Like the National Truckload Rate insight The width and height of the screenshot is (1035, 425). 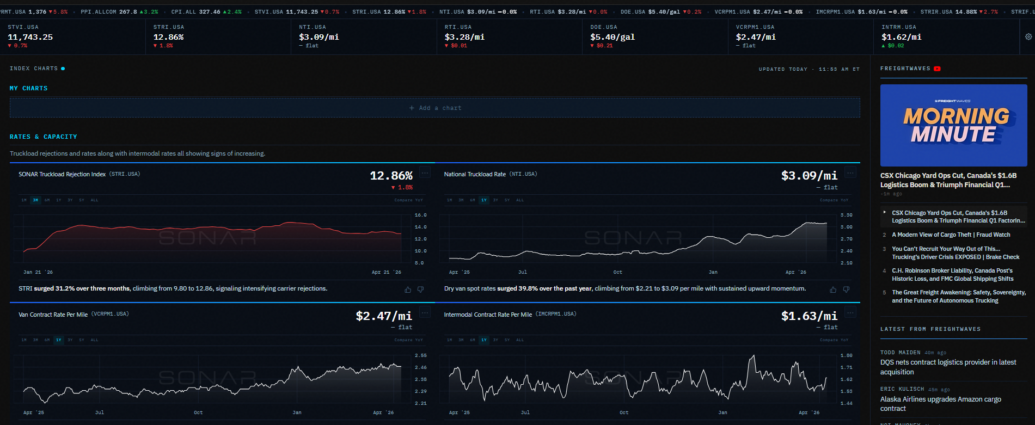coord(832,289)
